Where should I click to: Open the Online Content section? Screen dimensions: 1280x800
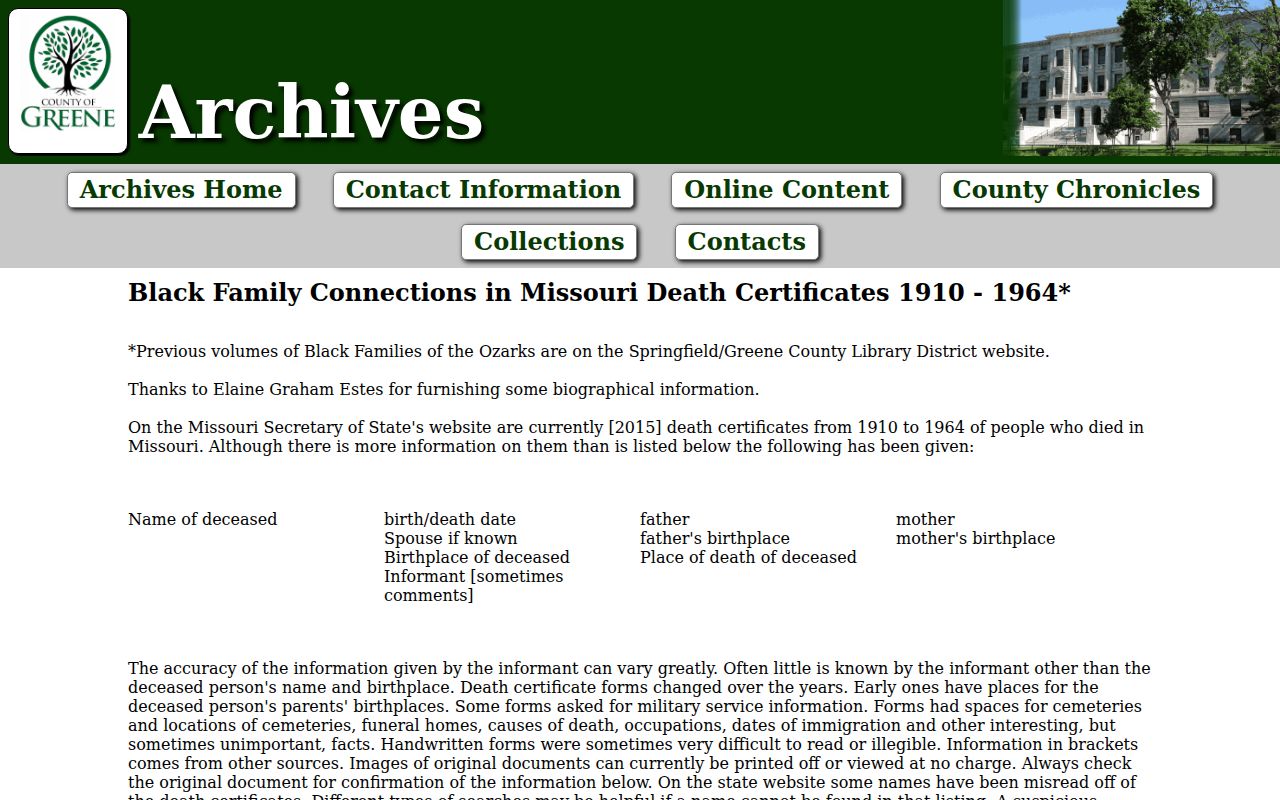[x=786, y=190]
